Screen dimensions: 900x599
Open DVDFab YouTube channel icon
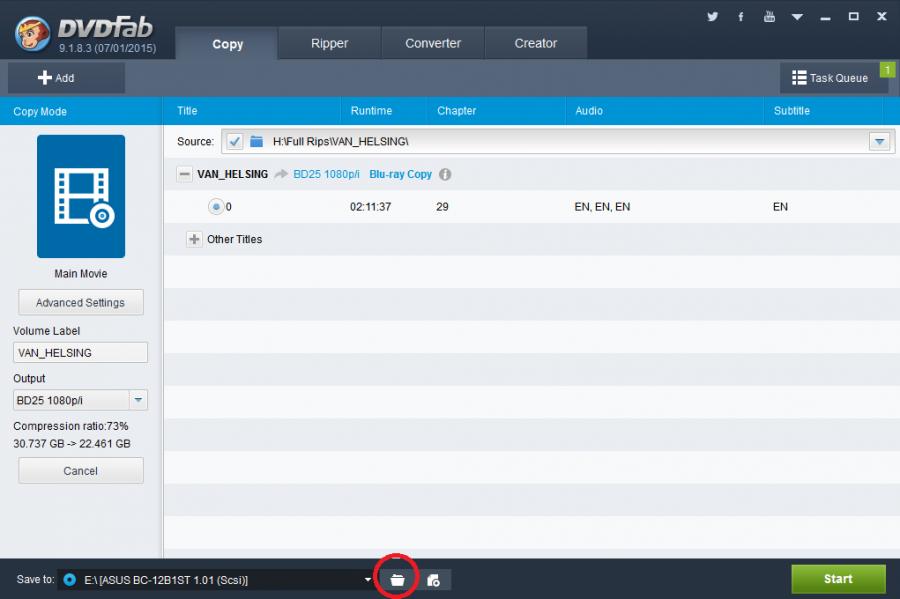point(769,17)
